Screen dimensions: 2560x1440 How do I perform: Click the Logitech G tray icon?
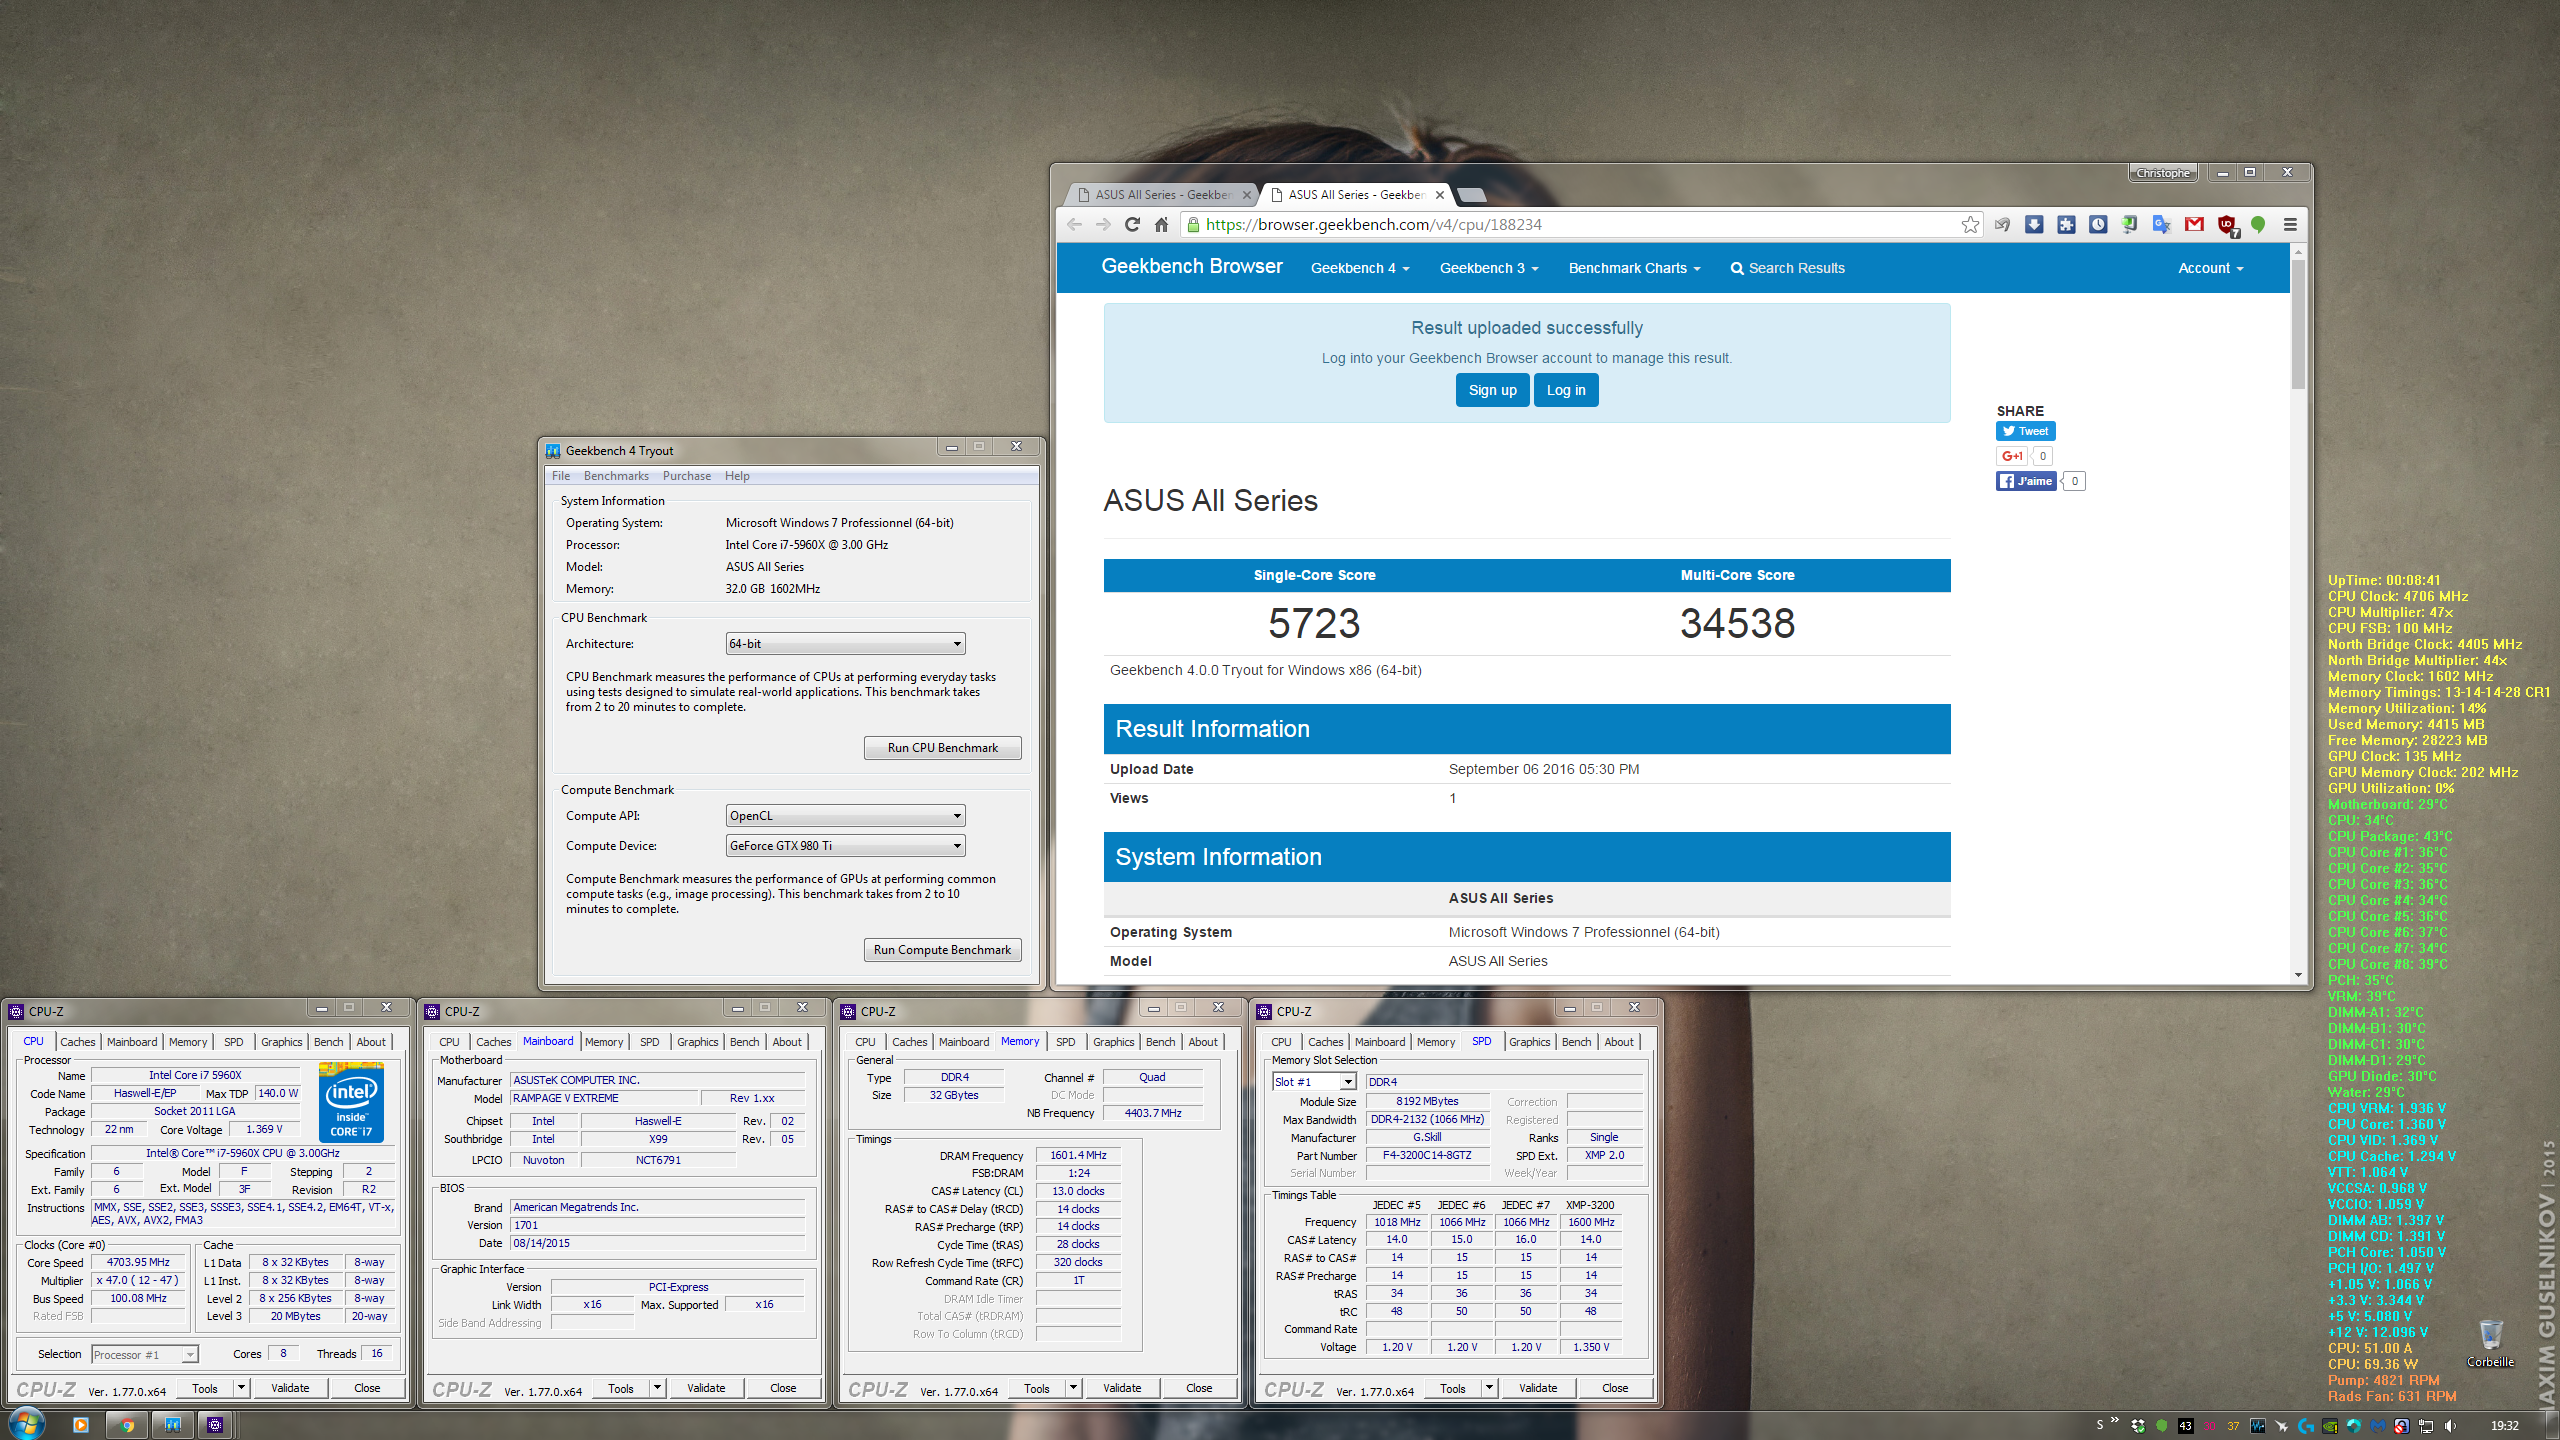[2306, 1425]
